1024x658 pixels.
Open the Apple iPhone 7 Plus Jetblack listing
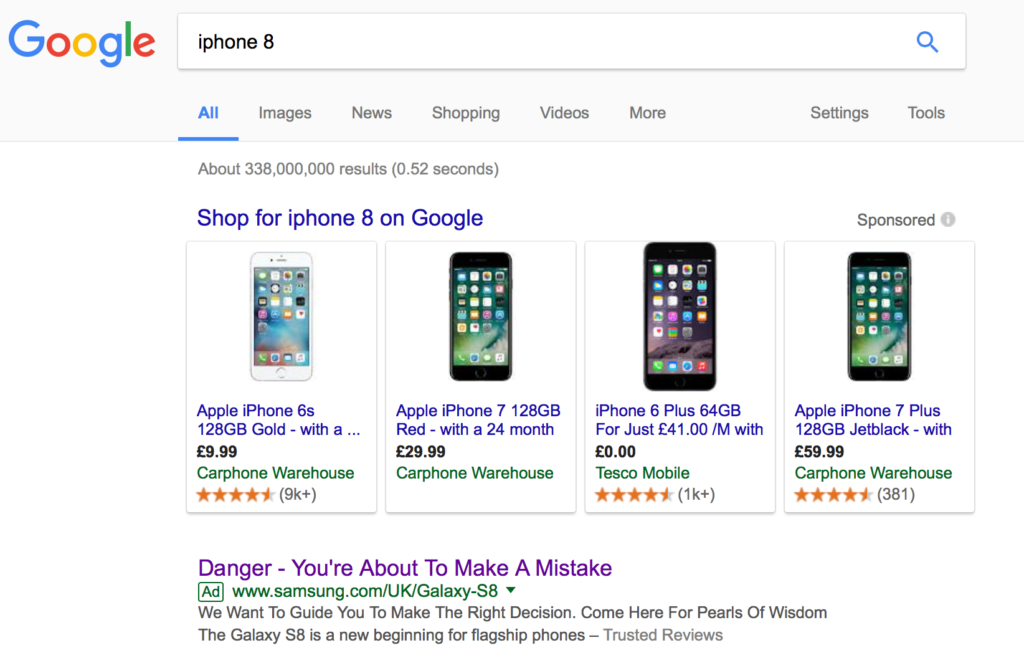point(873,420)
